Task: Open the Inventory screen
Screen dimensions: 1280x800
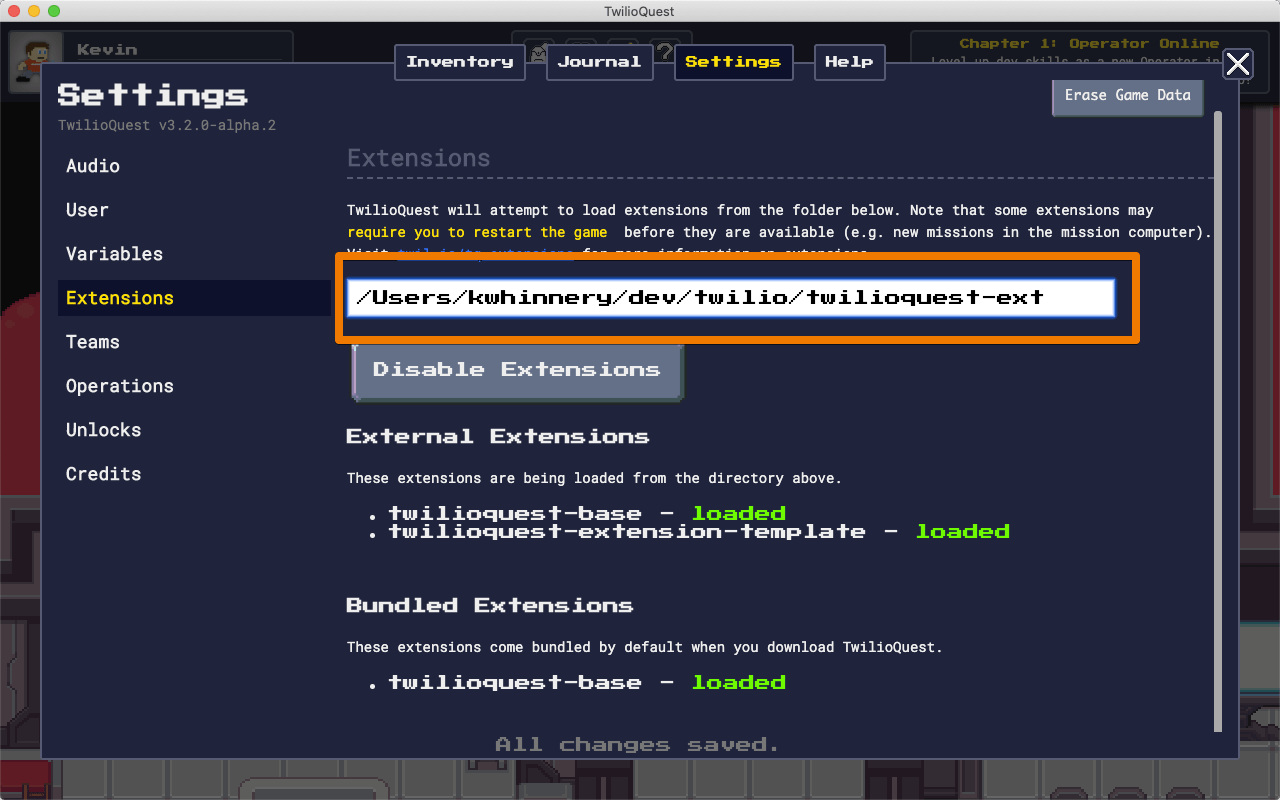Action: pos(459,61)
